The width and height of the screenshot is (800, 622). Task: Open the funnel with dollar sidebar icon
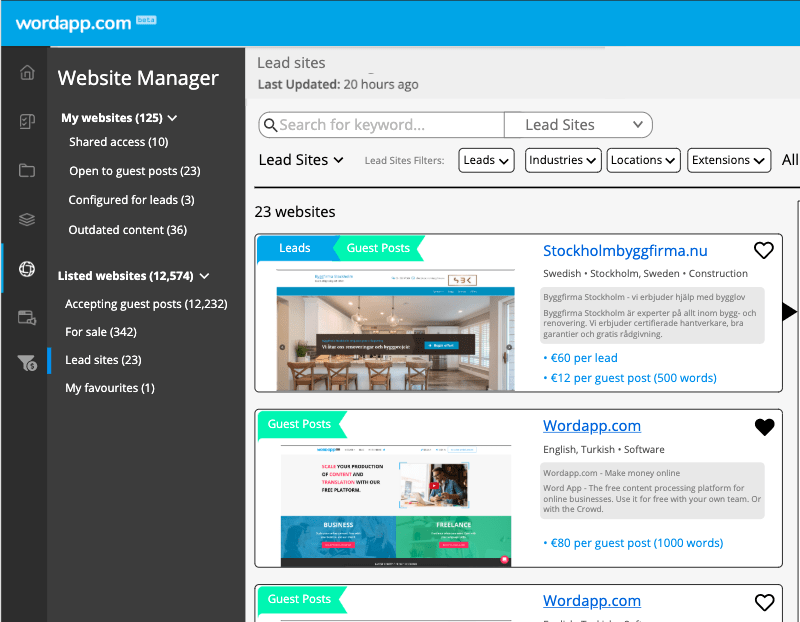click(x=27, y=363)
